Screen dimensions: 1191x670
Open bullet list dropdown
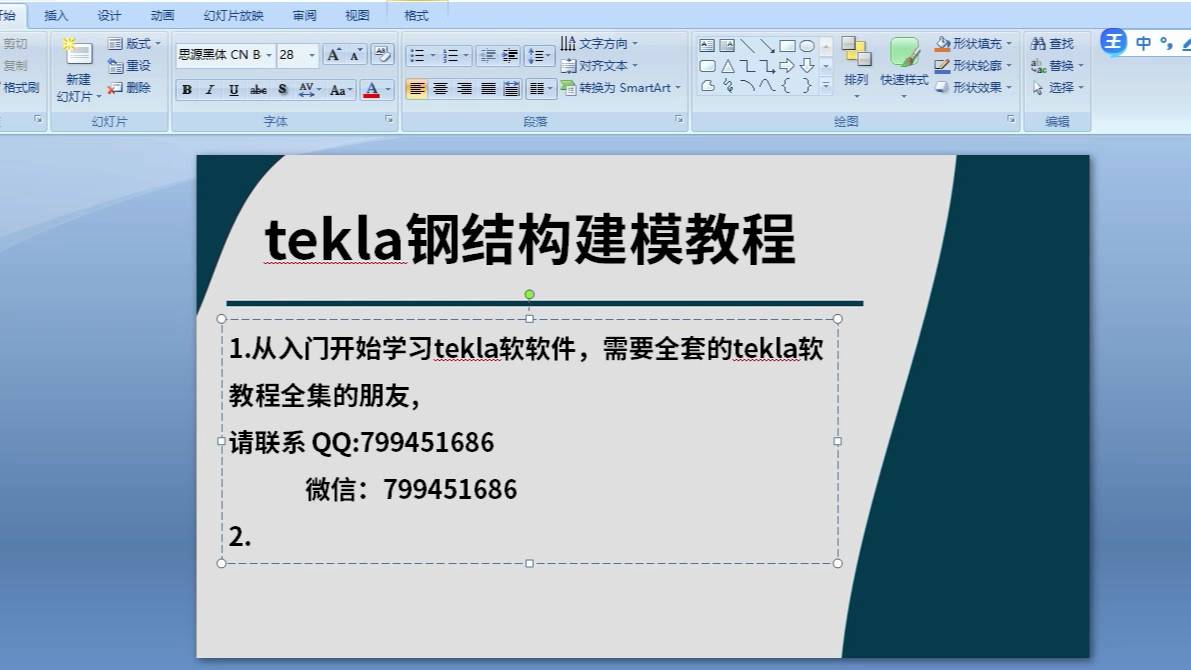click(x=433, y=55)
